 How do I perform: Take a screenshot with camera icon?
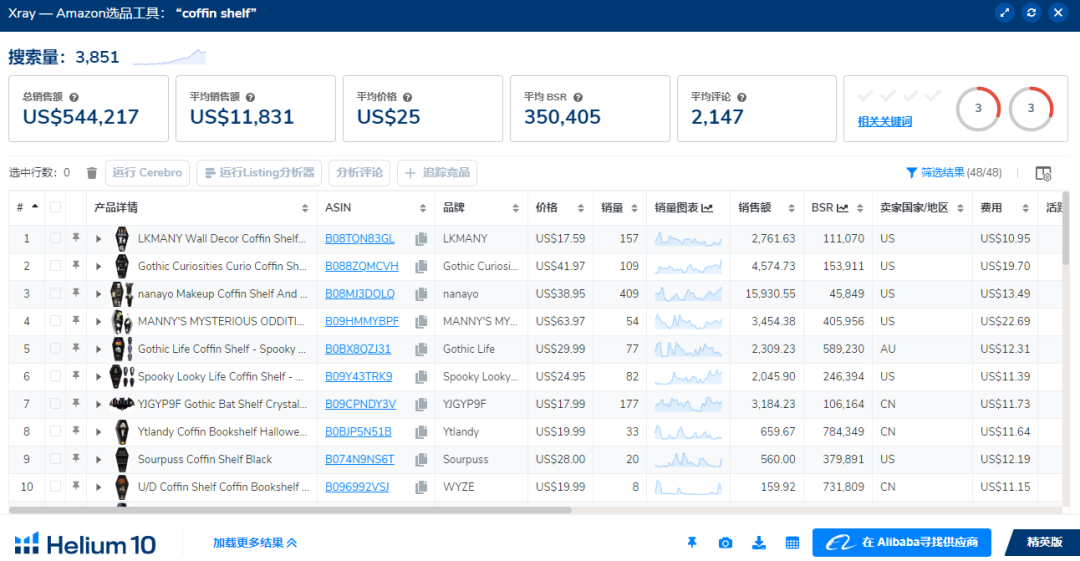click(725, 543)
